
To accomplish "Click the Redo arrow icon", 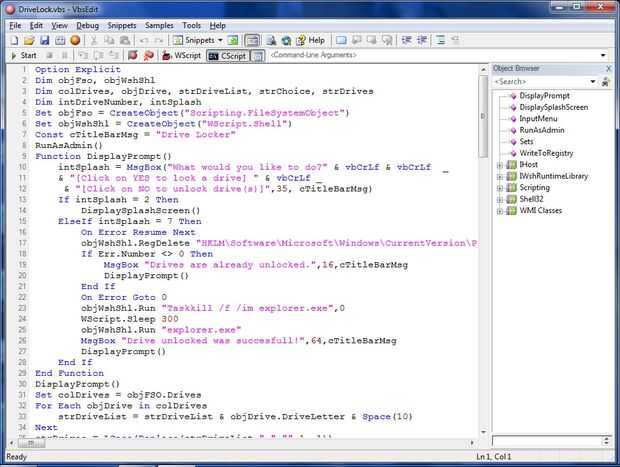I will (x=159, y=40).
